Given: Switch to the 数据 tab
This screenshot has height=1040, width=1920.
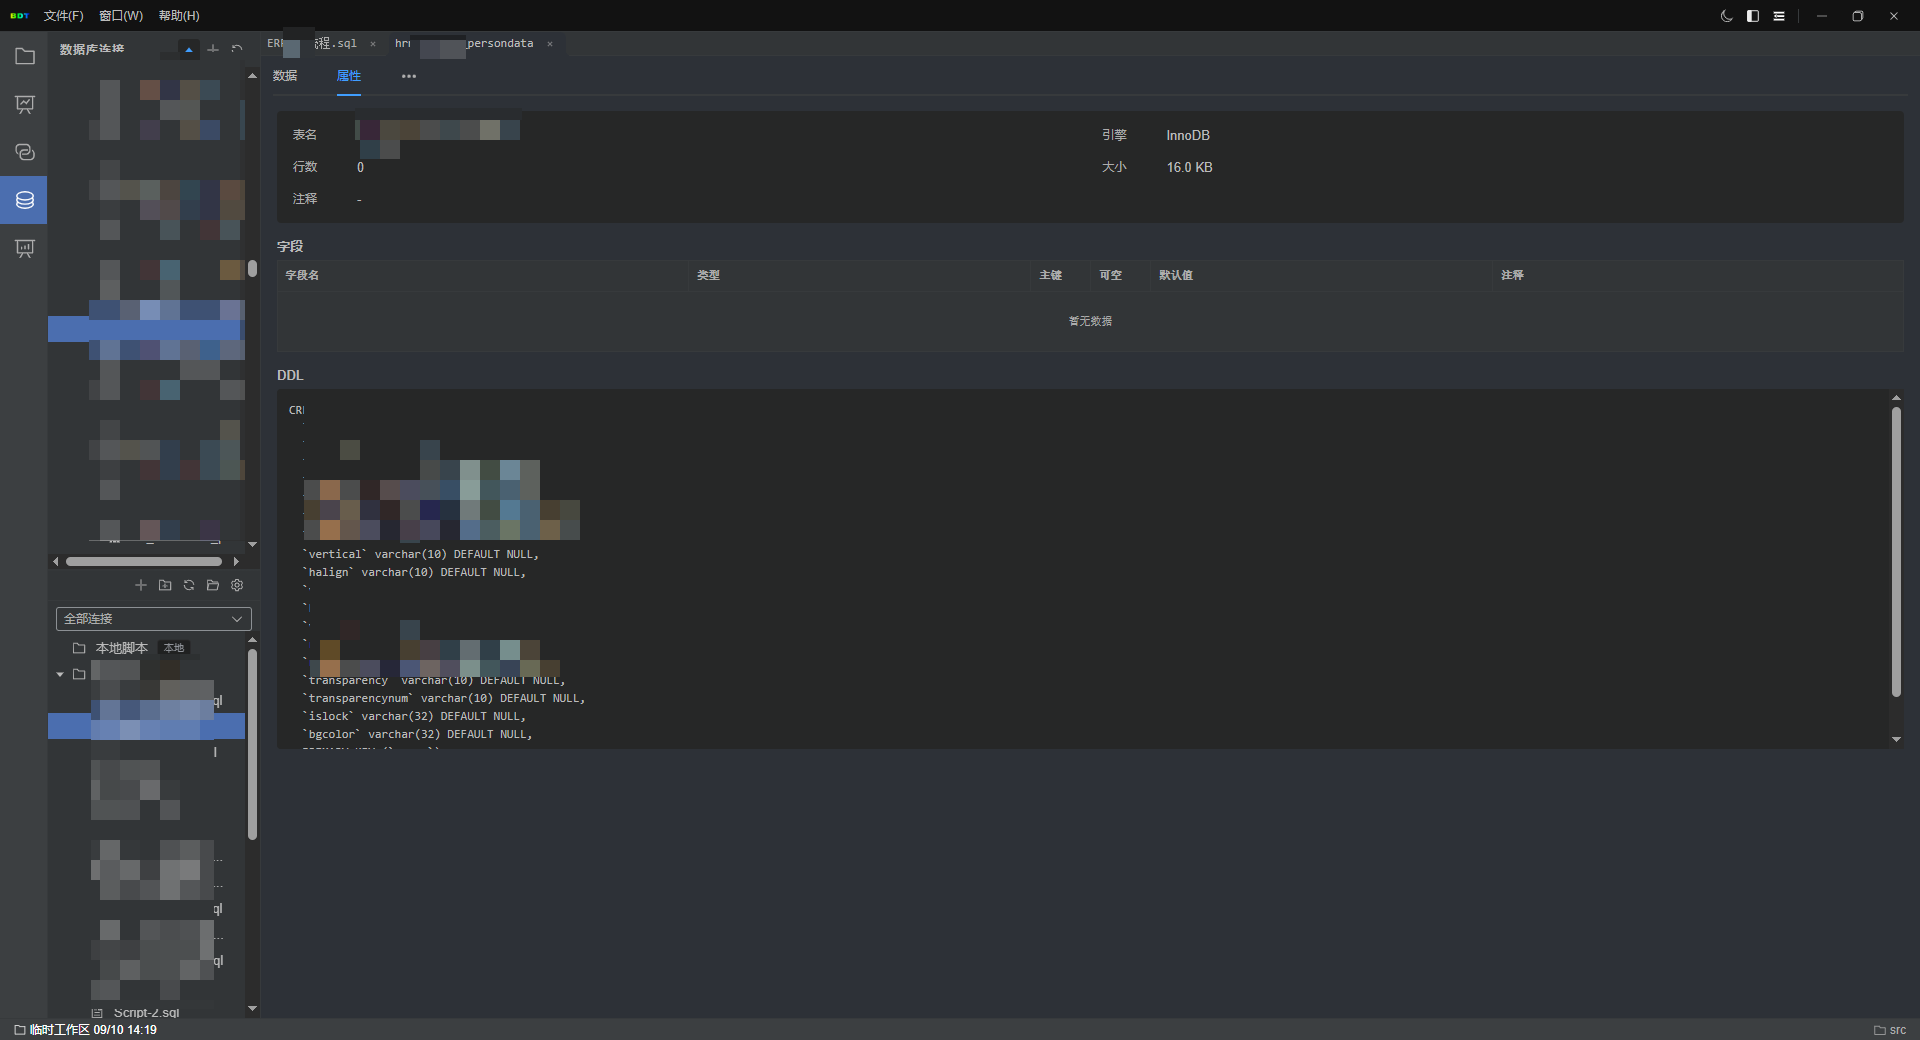Looking at the screenshot, I should pyautogui.click(x=285, y=76).
